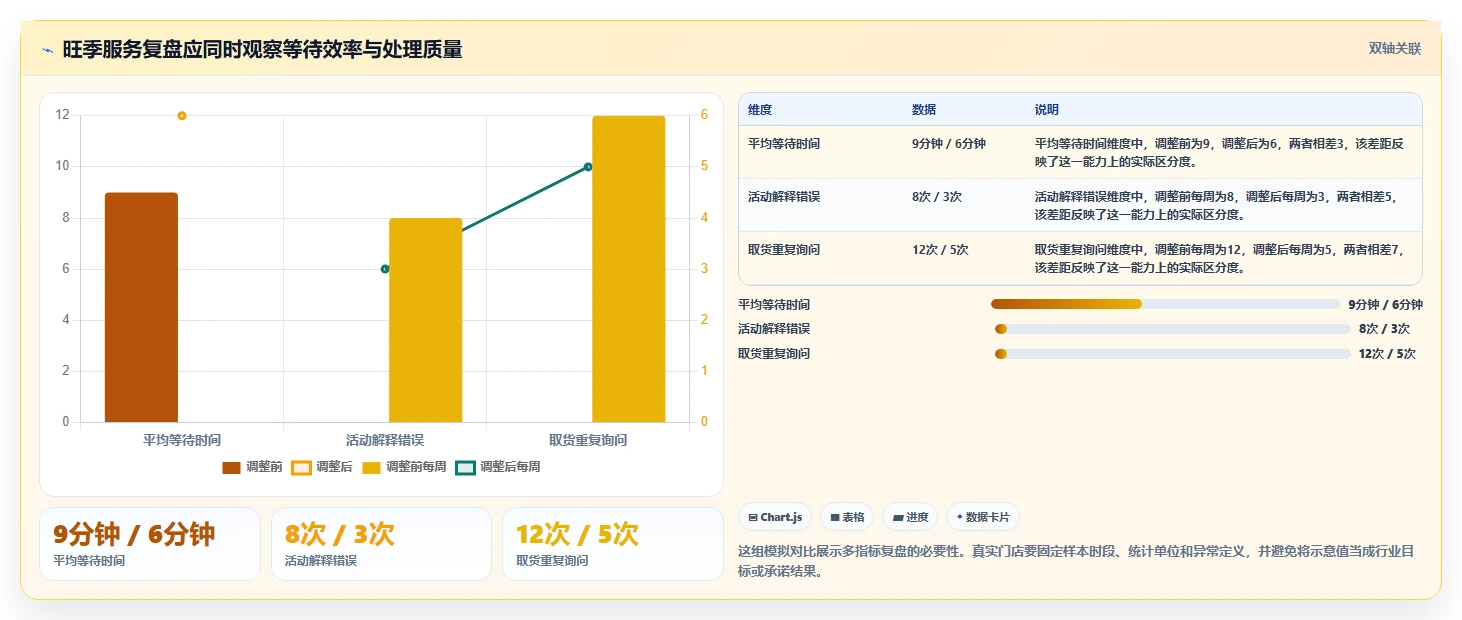The height and width of the screenshot is (620, 1462).
Task: Click the 说明 column header in the table
Action: (x=1047, y=110)
